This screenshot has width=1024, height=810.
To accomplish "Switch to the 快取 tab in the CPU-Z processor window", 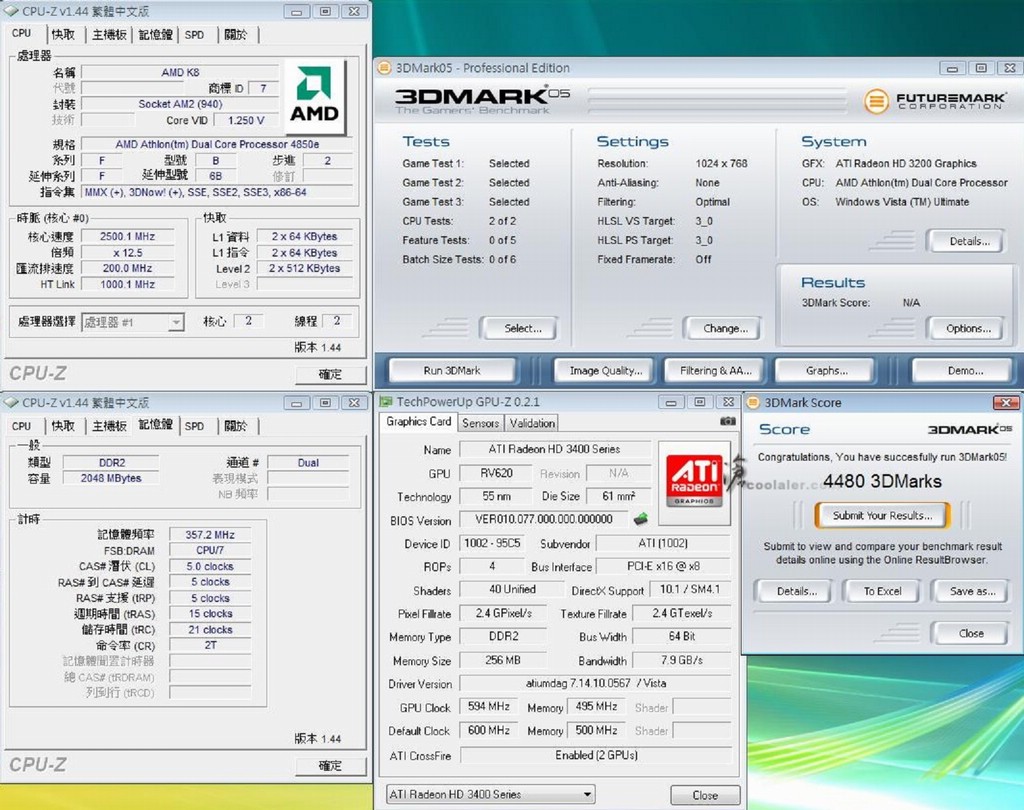I will 63,34.
